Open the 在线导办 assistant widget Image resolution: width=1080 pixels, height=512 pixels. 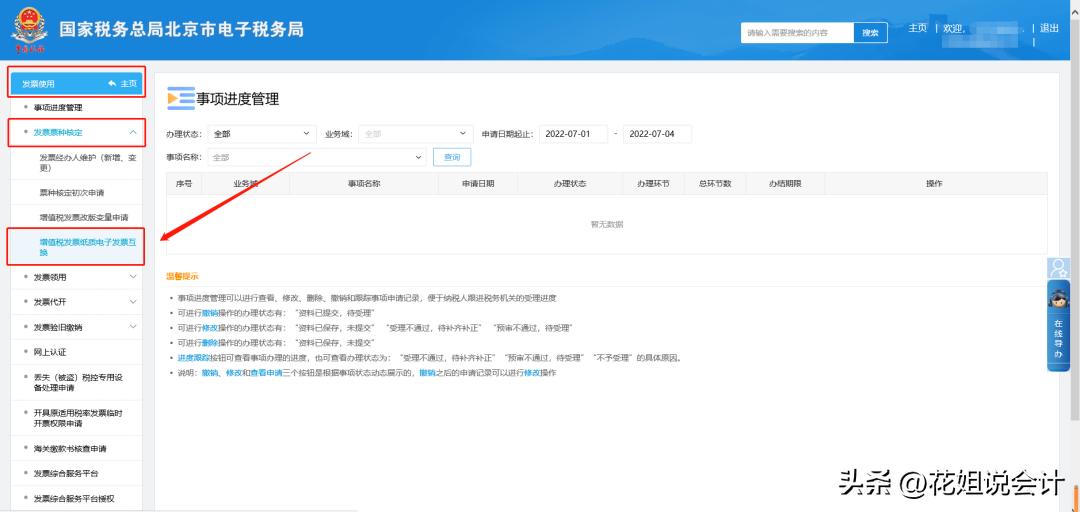pyautogui.click(x=1058, y=326)
